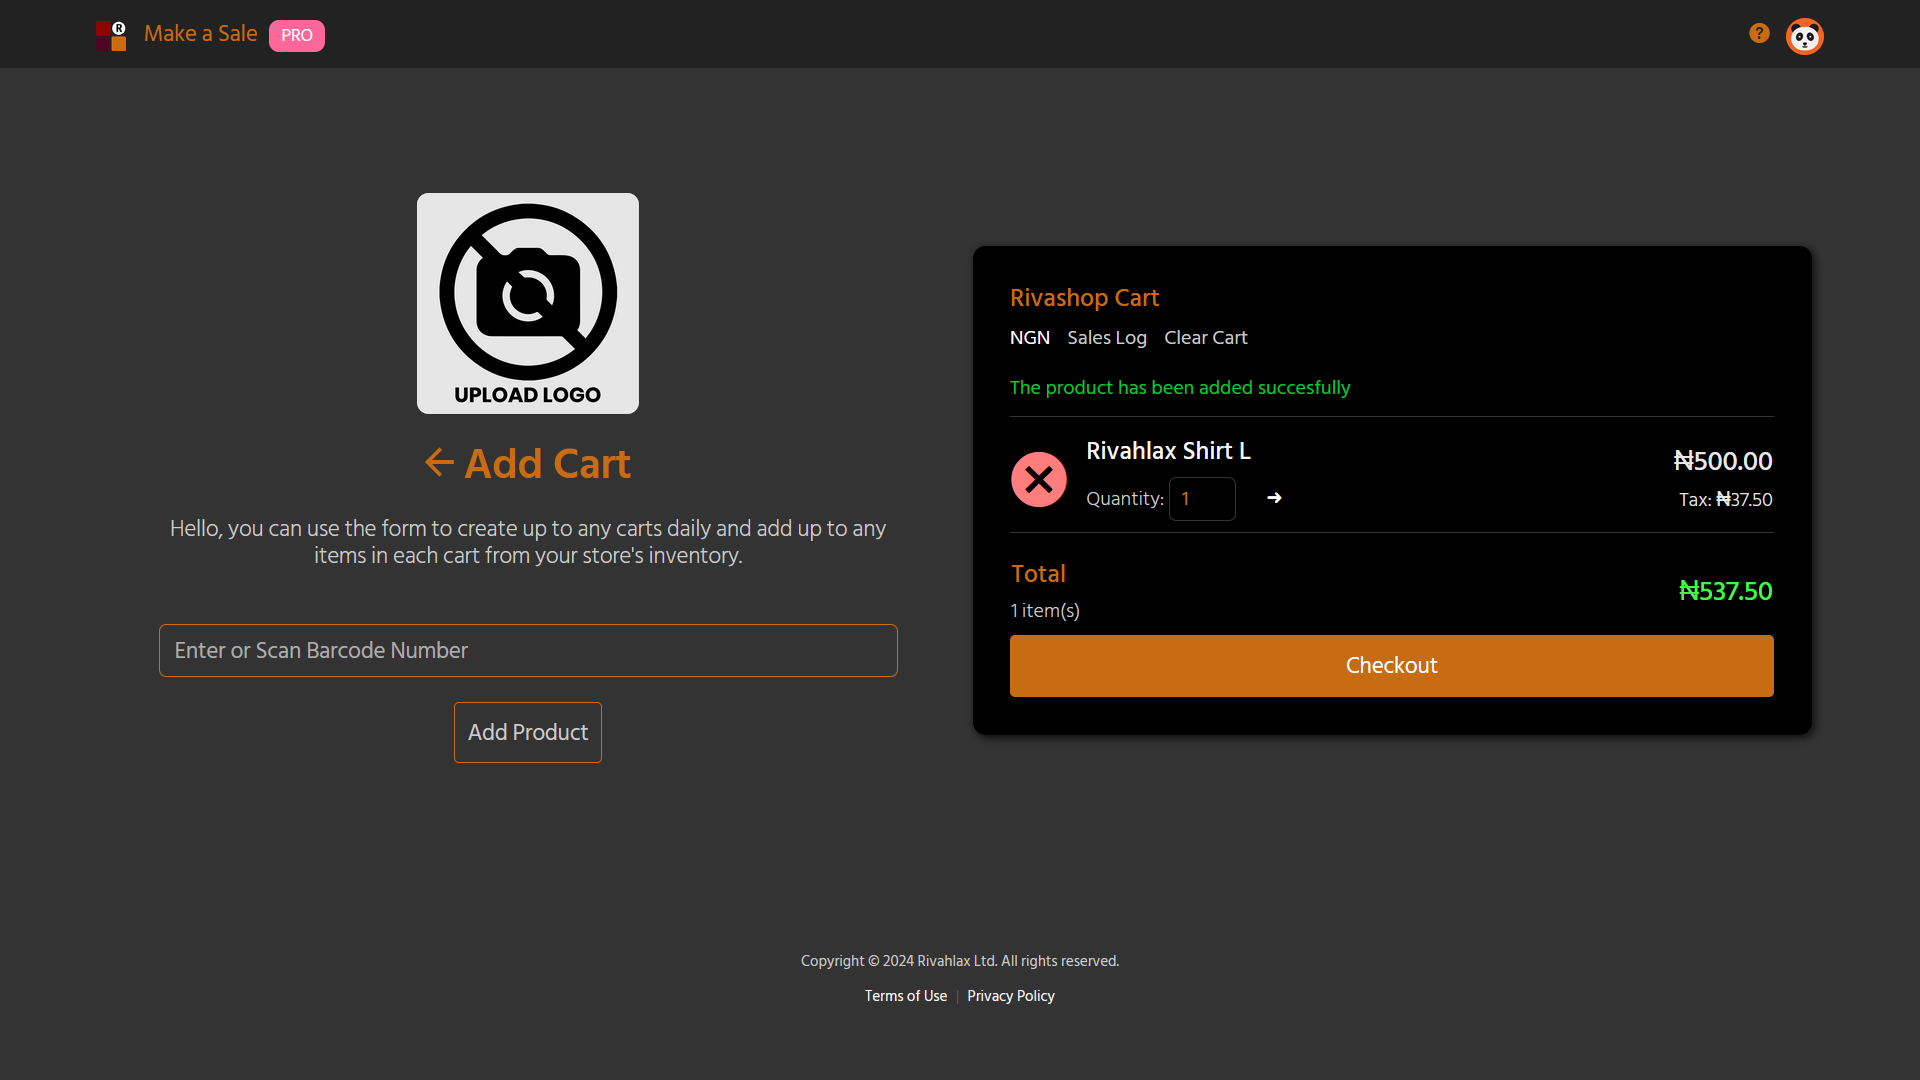Image resolution: width=1920 pixels, height=1080 pixels.
Task: Click the back arrow beside Add Cart
Action: pos(439,462)
